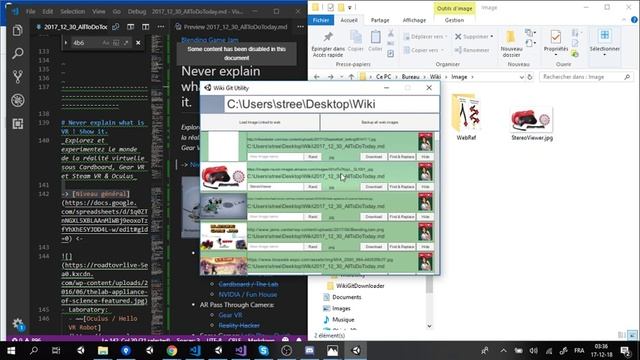This screenshot has height=360, width=640.
Task: Click Rand in the Blending jam row
Action: 313,247
